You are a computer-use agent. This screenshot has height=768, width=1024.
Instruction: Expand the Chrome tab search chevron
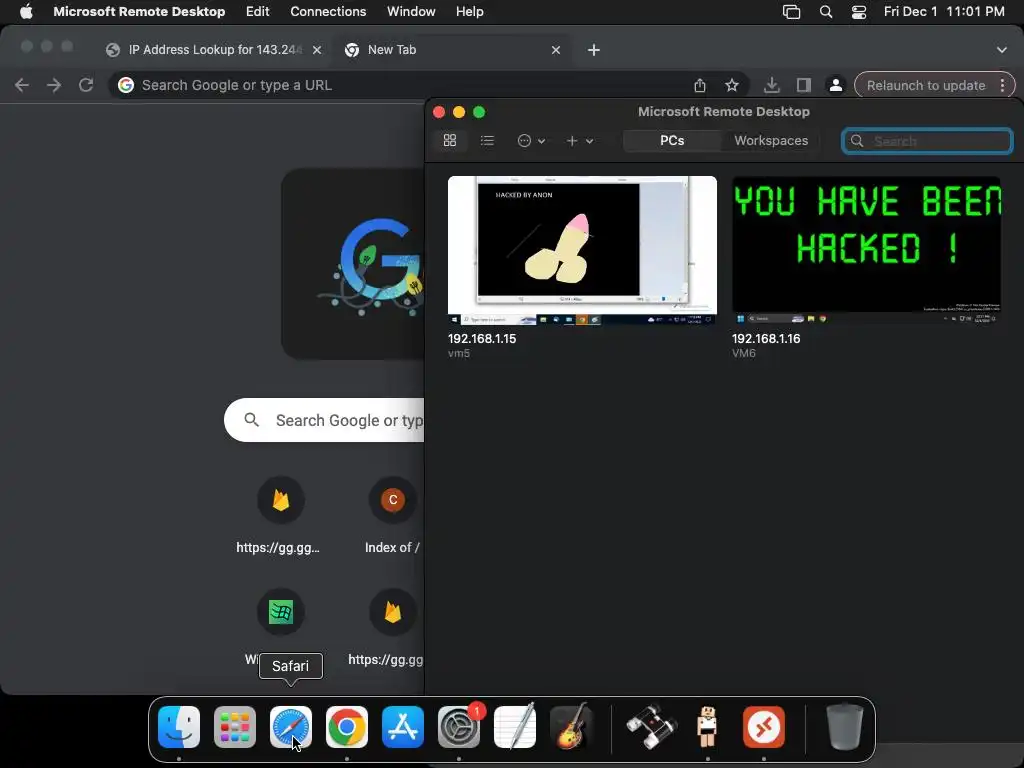click(x=1002, y=50)
